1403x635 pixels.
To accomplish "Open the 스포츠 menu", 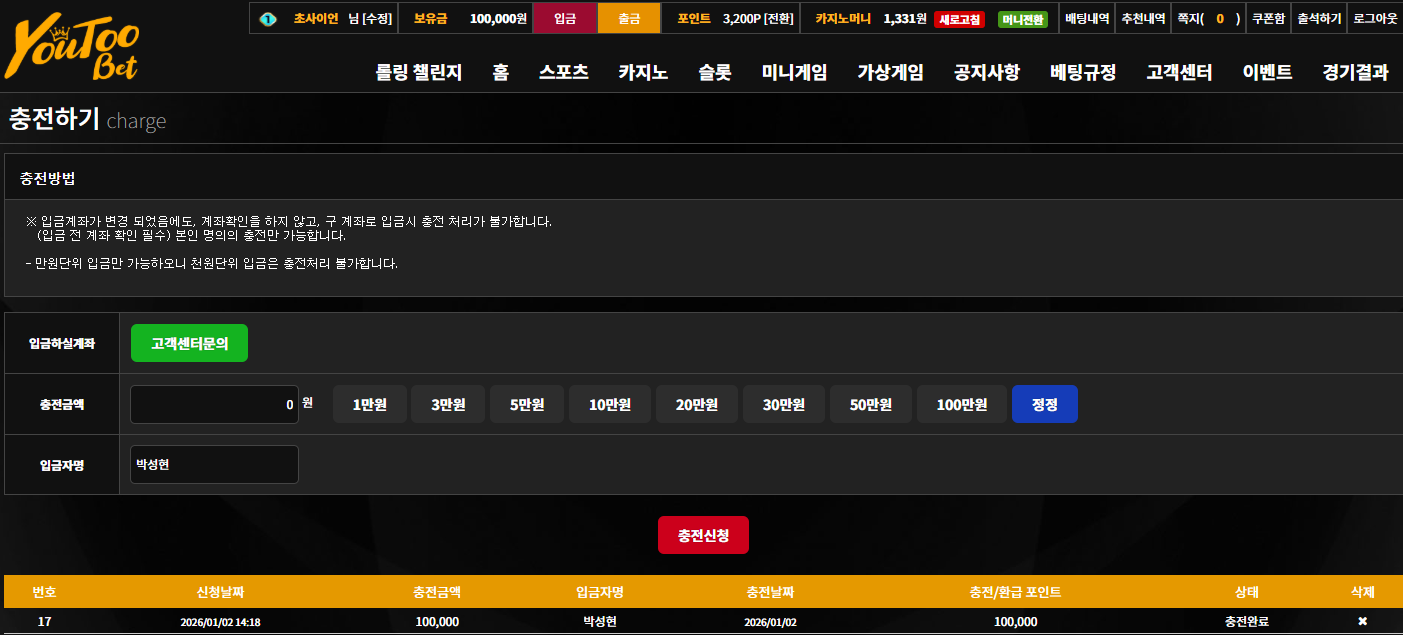I will tap(564, 72).
